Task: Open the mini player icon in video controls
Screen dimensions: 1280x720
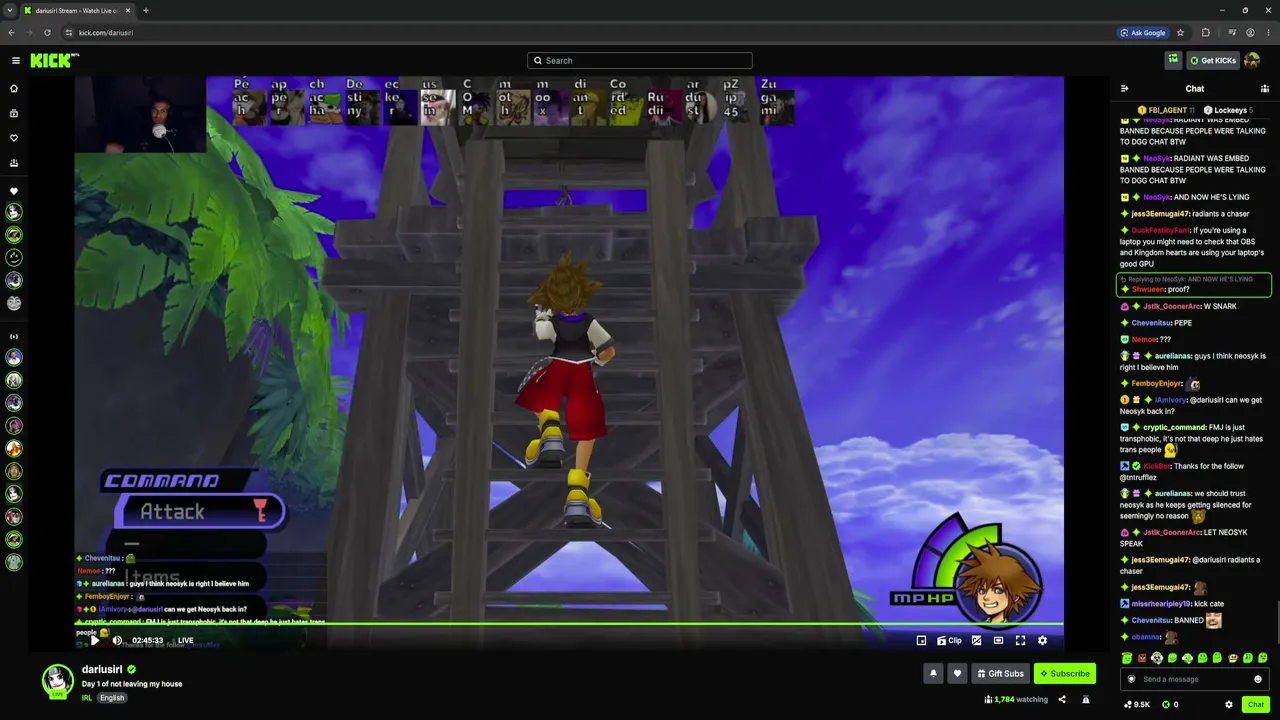Action: point(921,641)
